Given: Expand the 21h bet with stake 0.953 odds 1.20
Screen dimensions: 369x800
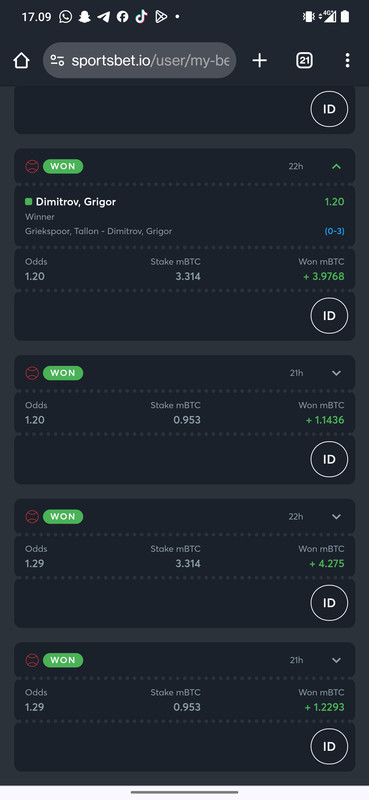Looking at the screenshot, I should (336, 373).
